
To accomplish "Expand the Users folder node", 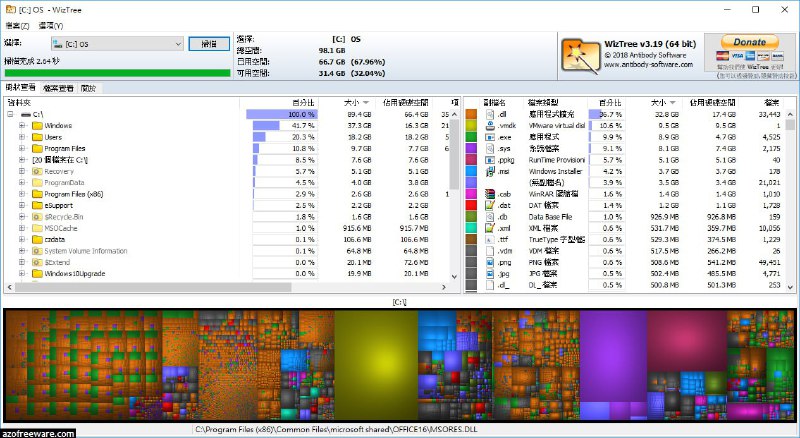I will pyautogui.click(x=22, y=137).
